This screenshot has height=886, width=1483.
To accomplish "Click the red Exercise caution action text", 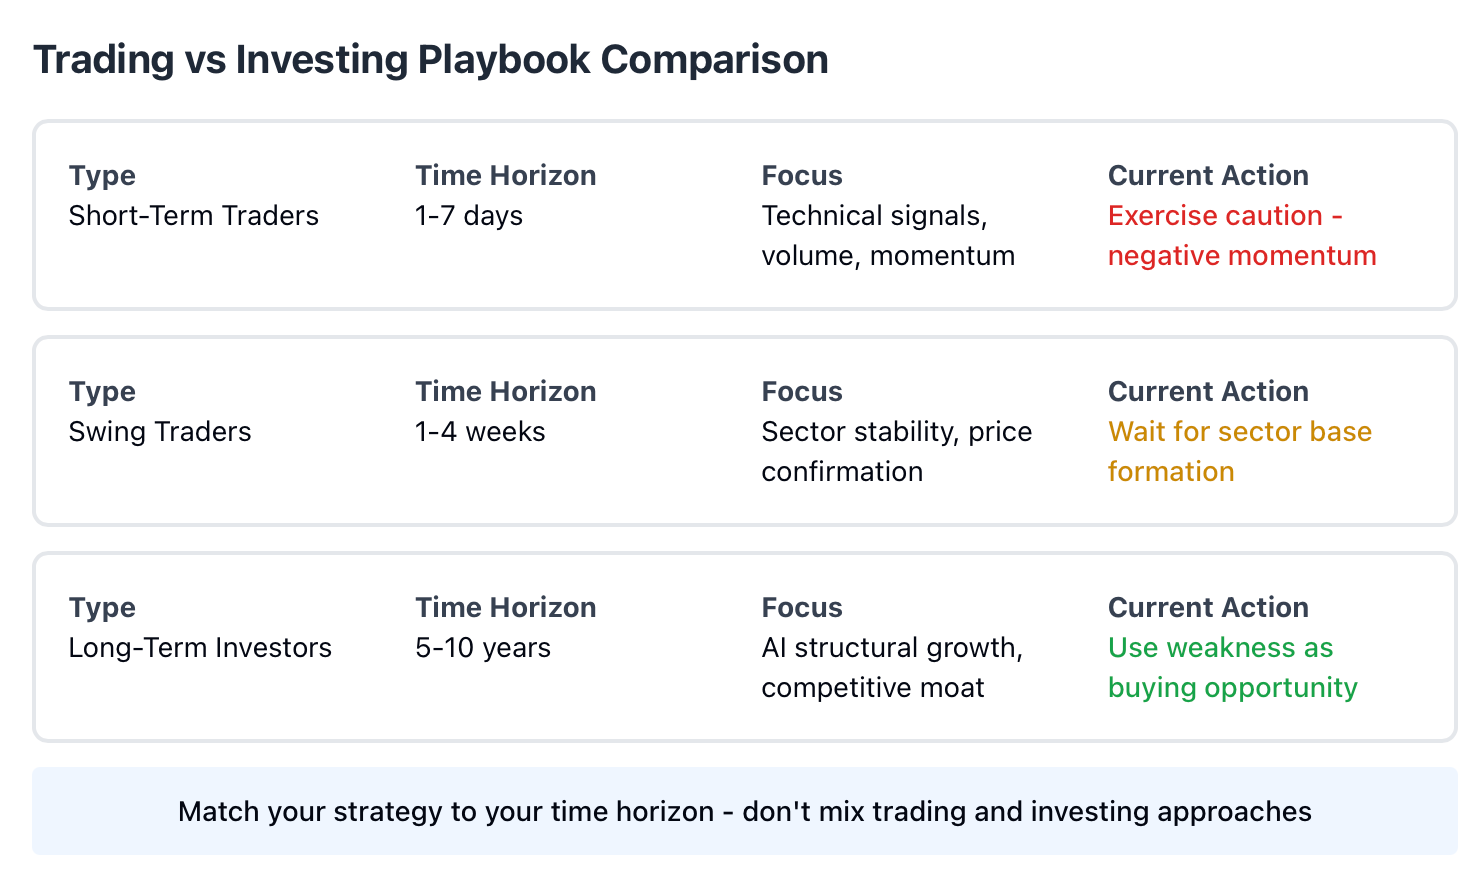I will 1242,236.
